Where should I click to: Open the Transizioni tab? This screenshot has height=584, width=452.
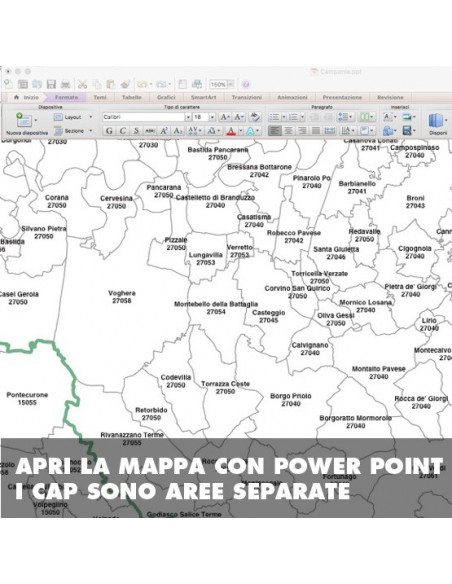(x=246, y=97)
